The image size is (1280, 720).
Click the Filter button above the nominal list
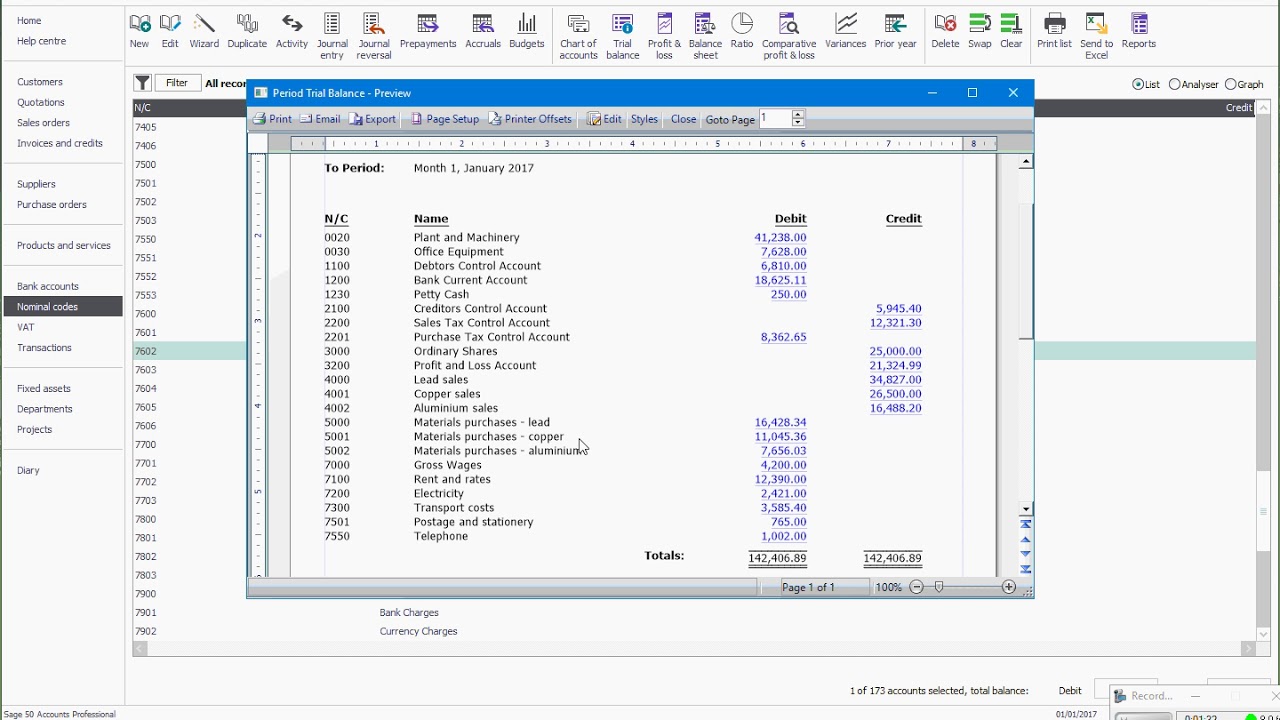coord(177,83)
